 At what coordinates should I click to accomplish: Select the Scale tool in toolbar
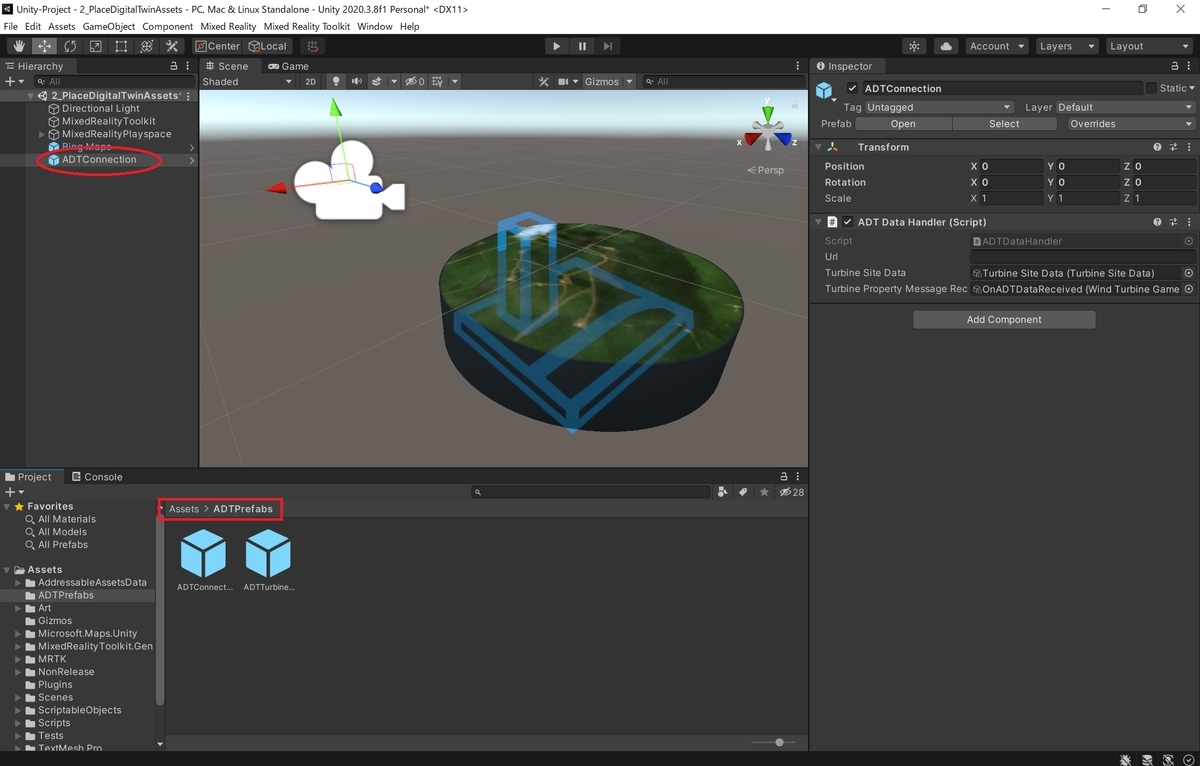click(x=96, y=46)
